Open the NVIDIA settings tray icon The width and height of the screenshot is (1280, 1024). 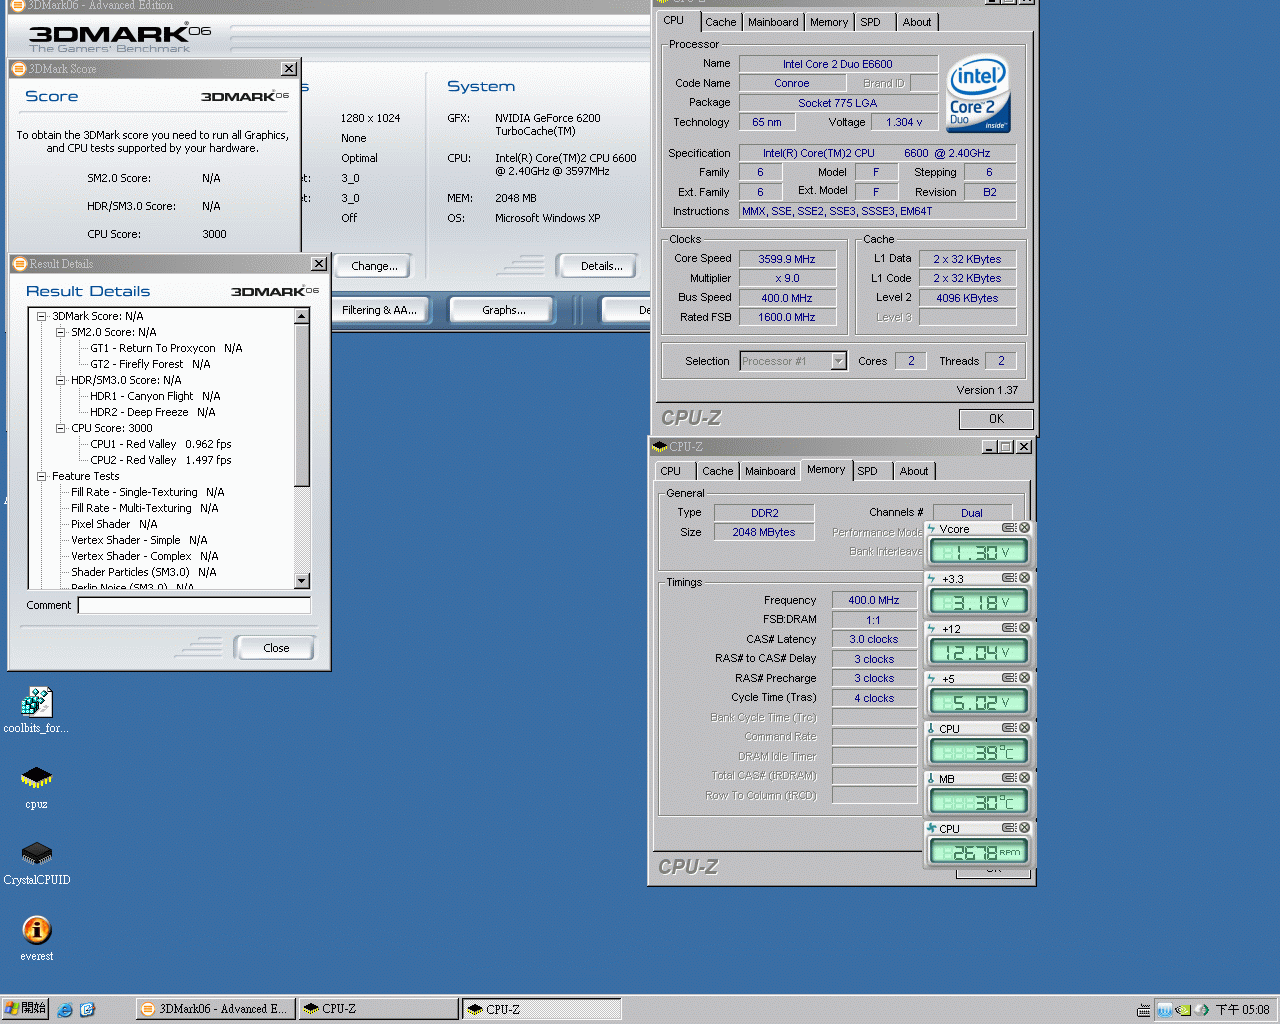tap(1183, 1010)
